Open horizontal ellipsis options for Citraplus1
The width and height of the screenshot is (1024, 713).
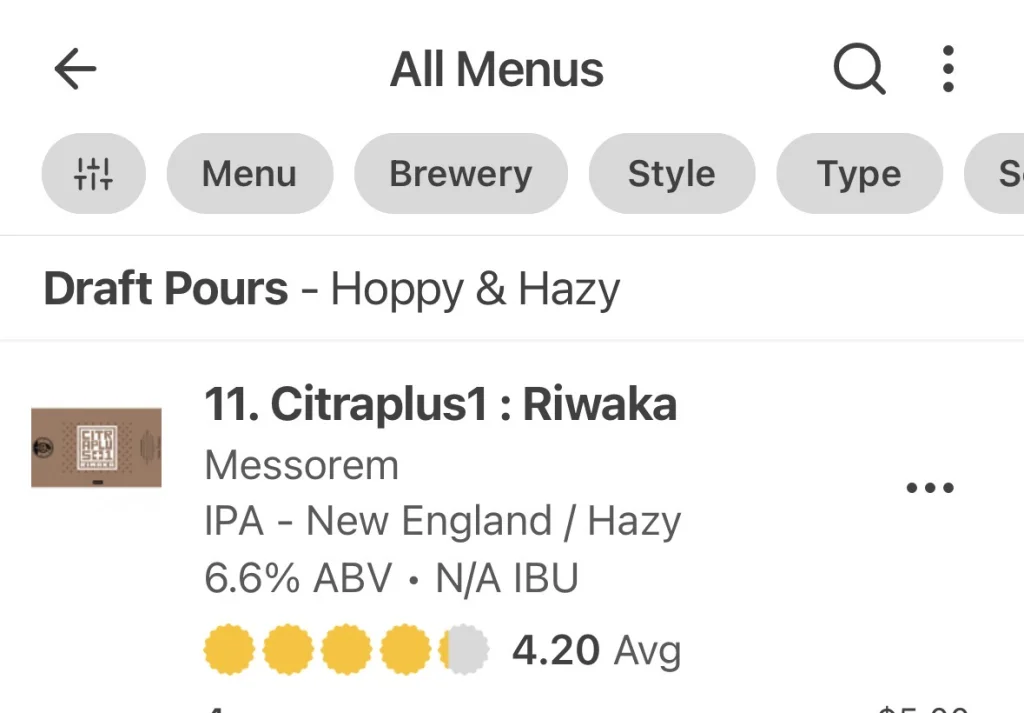click(x=930, y=488)
